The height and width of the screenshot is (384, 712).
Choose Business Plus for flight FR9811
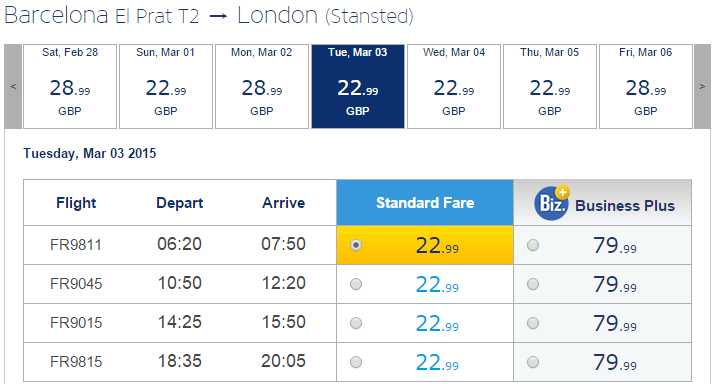click(x=533, y=245)
